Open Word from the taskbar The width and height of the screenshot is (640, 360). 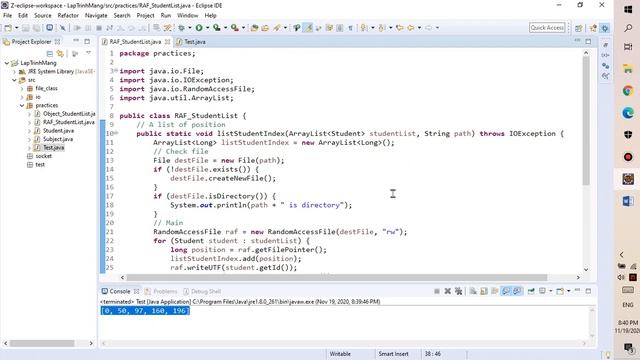[x=628, y=201]
